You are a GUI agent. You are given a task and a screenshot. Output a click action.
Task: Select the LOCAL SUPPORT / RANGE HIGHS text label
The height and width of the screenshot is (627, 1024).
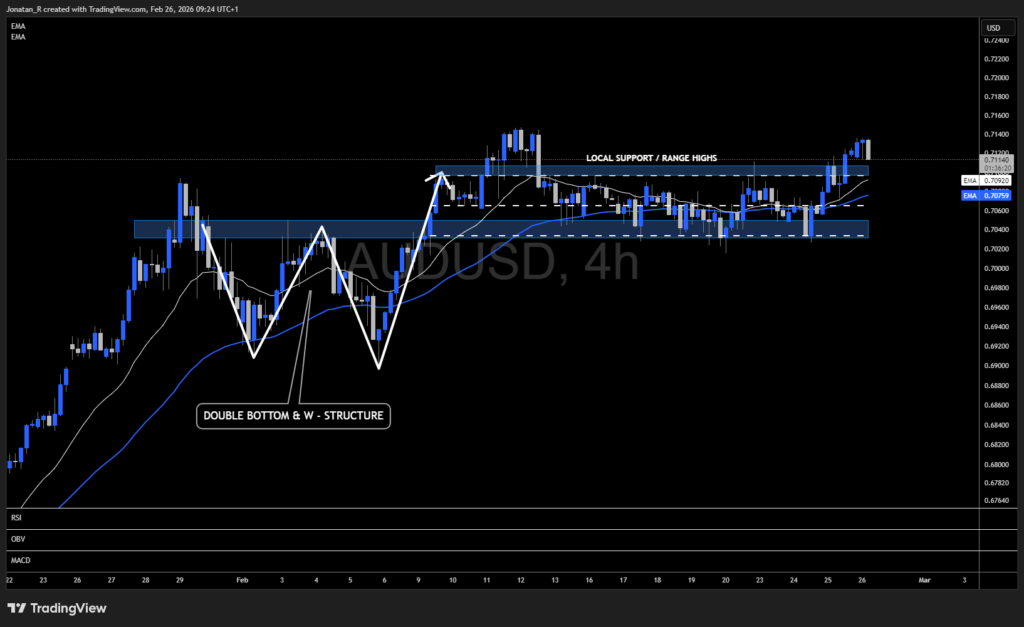pos(651,158)
